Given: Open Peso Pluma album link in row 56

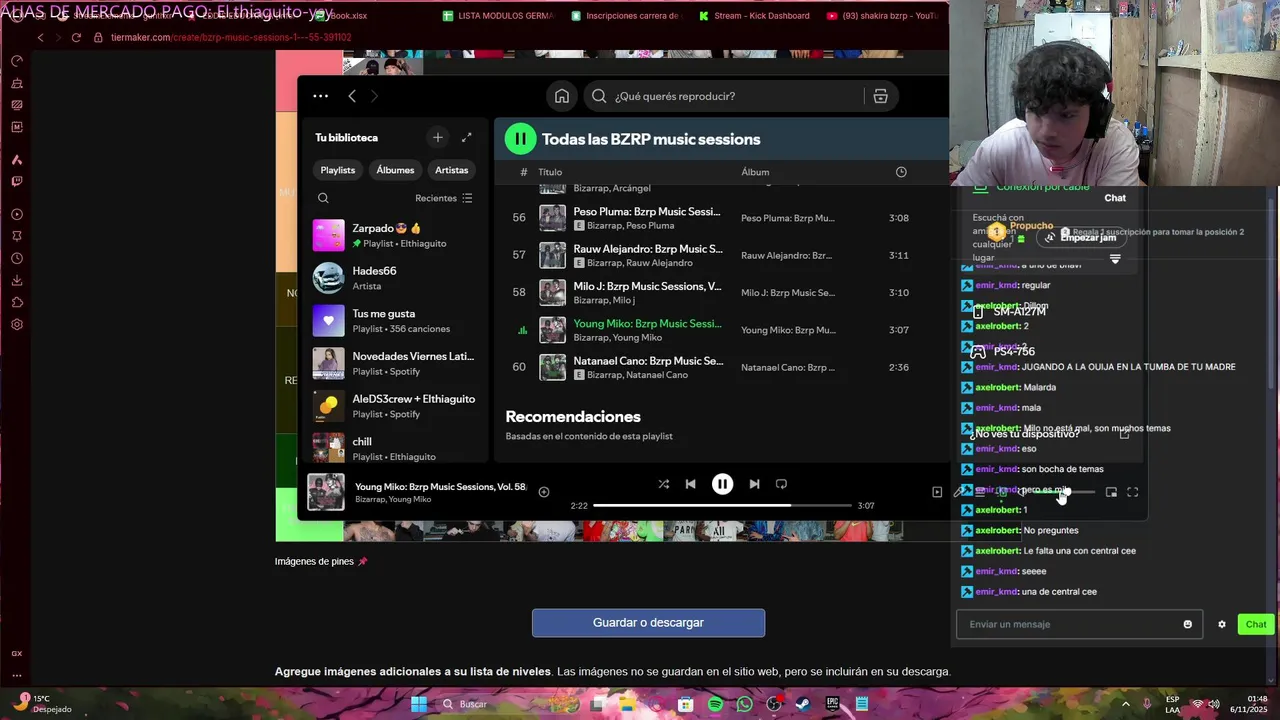Looking at the screenshot, I should [x=787, y=218].
